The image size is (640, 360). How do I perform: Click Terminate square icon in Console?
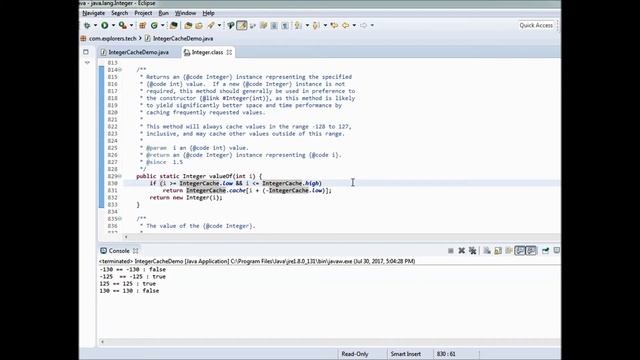(x=451, y=251)
